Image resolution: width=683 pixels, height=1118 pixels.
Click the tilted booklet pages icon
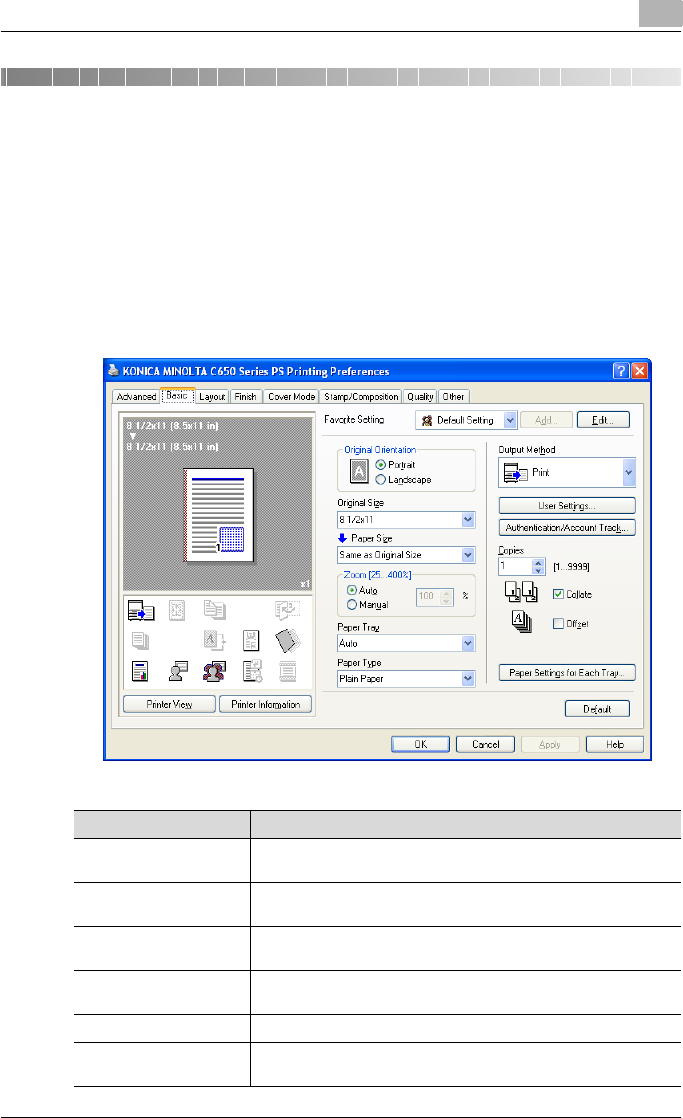tap(289, 641)
